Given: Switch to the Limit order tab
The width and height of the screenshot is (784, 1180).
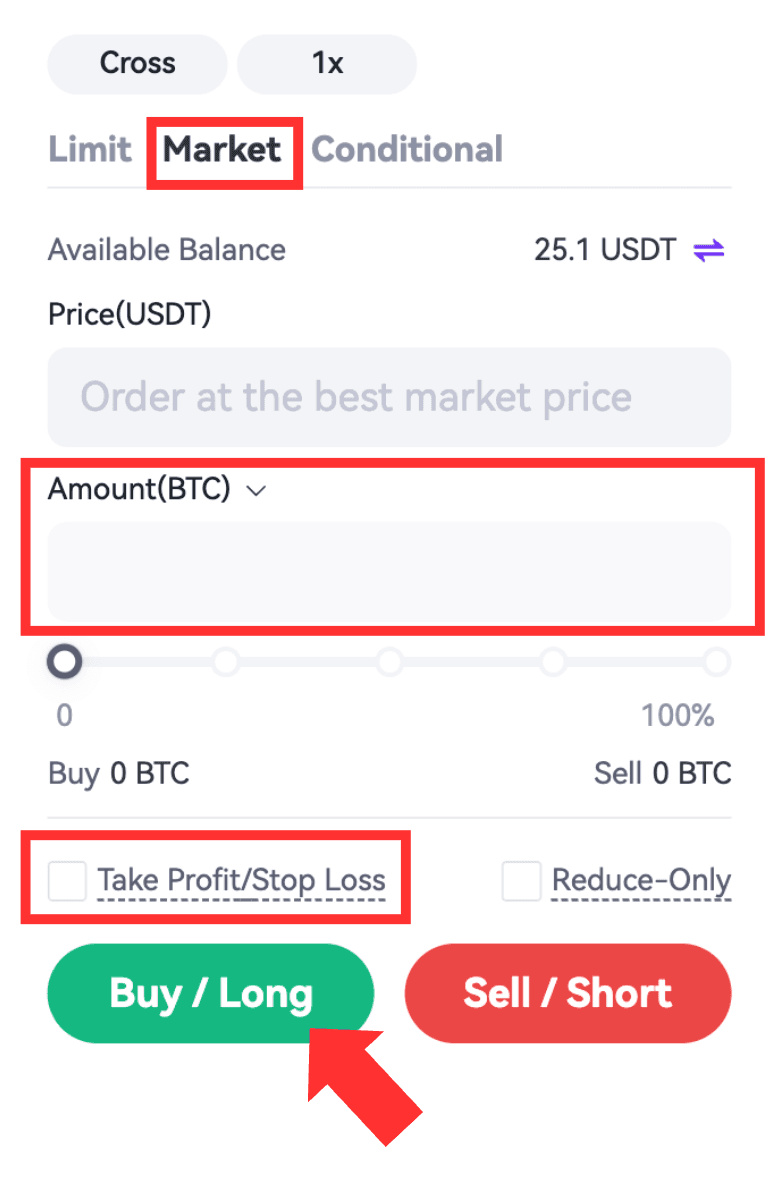Looking at the screenshot, I should pos(90,150).
